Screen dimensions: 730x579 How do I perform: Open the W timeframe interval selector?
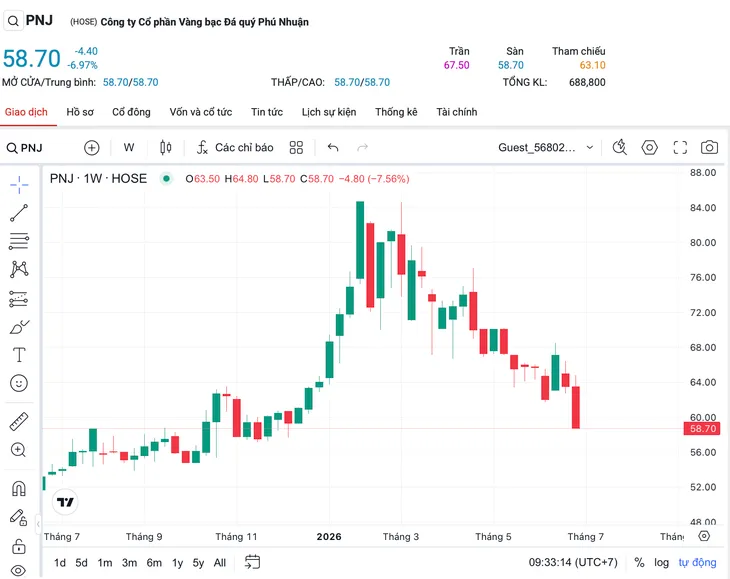click(129, 148)
